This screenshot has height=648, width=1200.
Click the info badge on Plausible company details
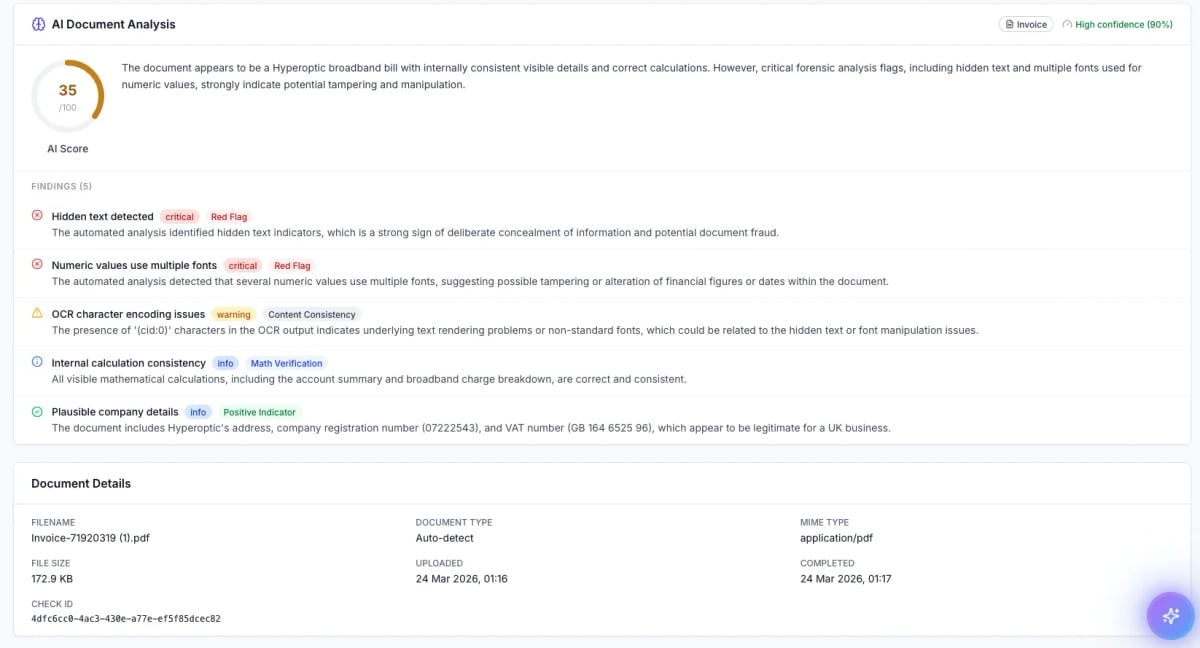[x=198, y=412]
